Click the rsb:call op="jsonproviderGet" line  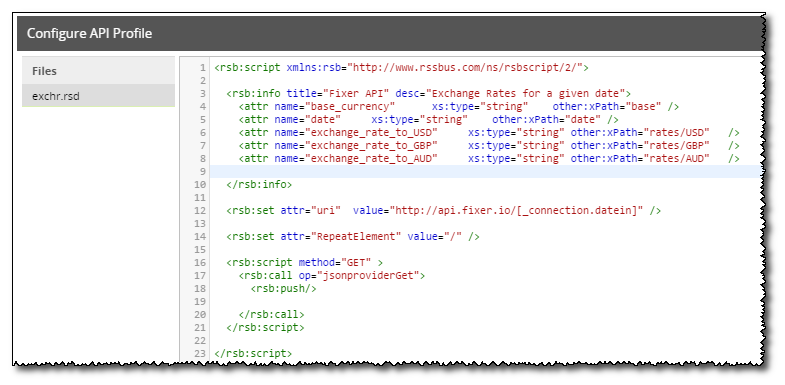coord(332,275)
